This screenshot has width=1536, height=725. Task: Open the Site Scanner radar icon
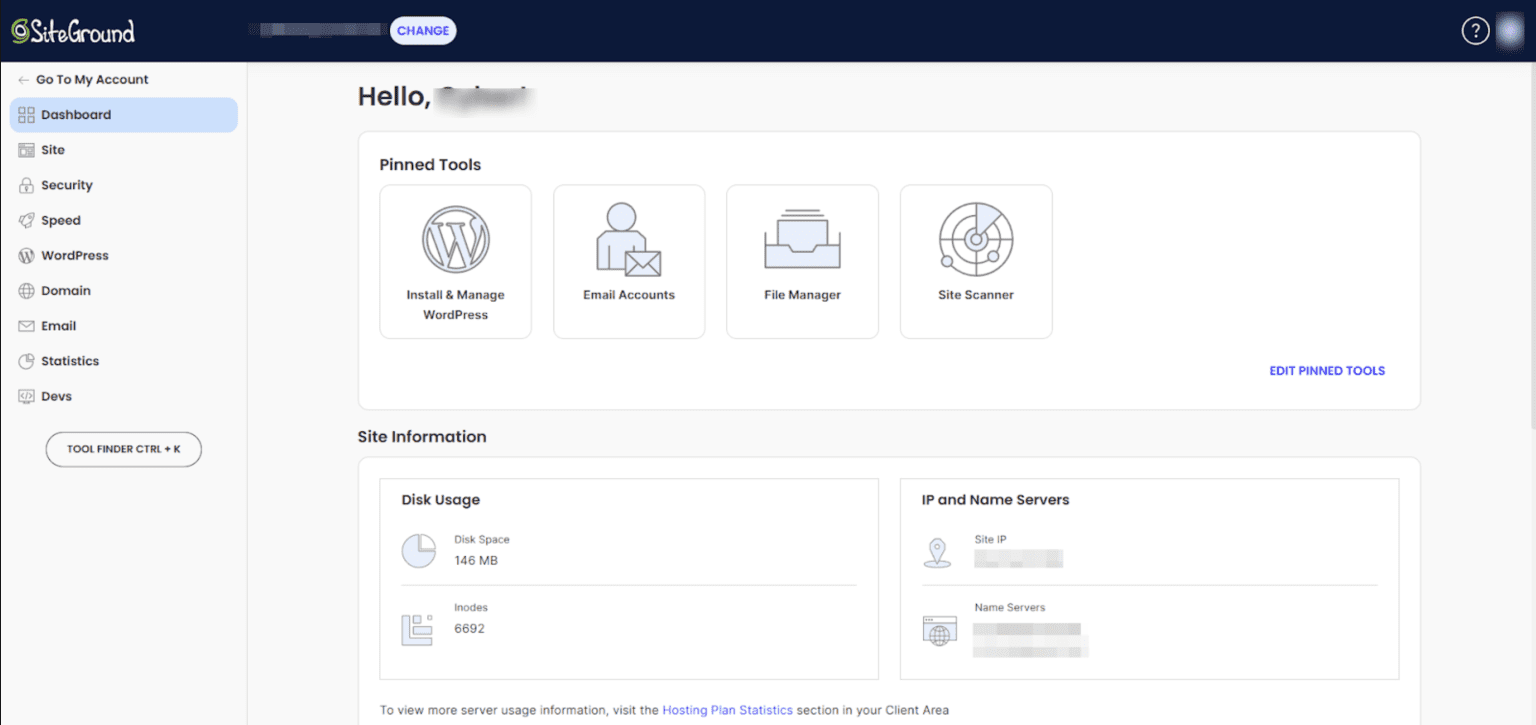(975, 240)
